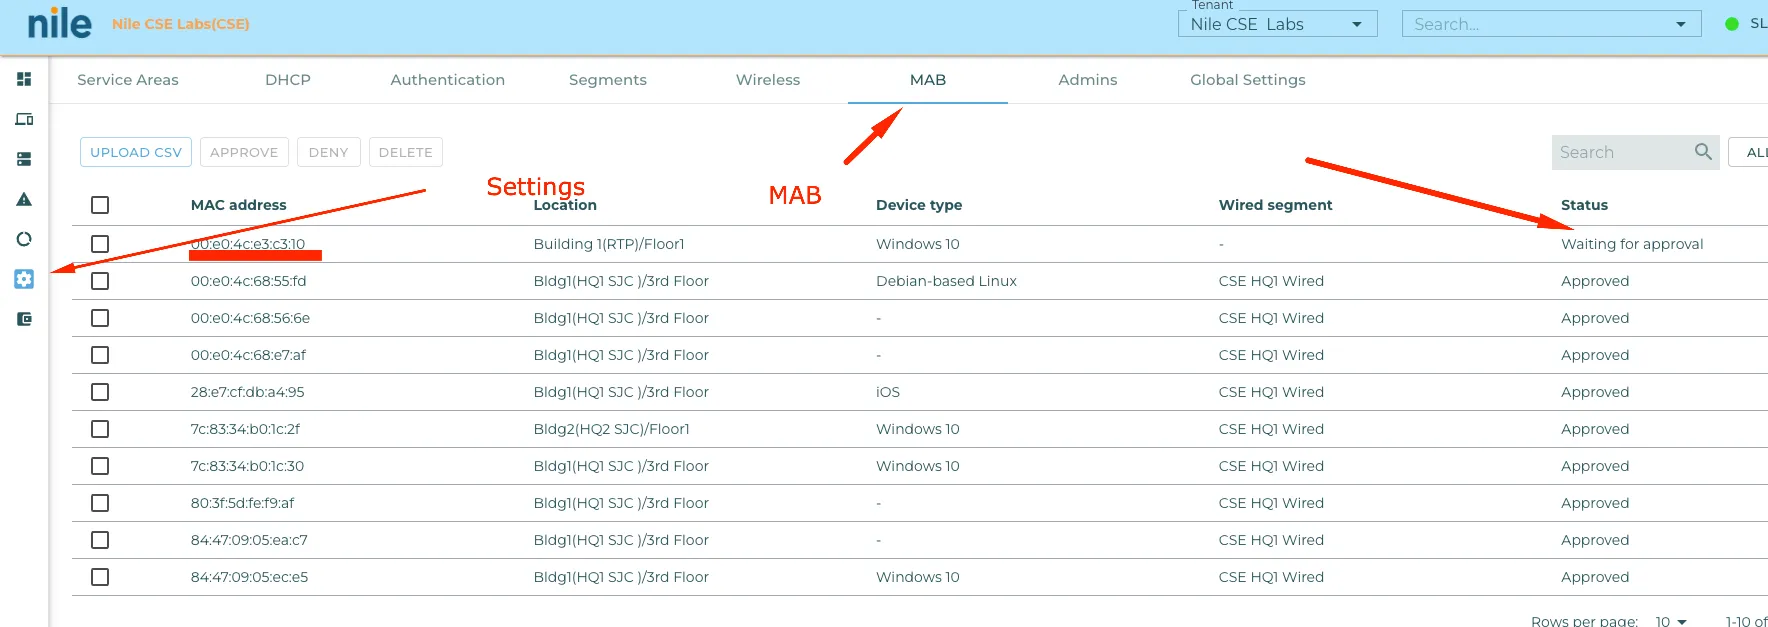This screenshot has height=627, width=1768.
Task: Open the circular refresh icon in the sidebar
Action: (24, 239)
